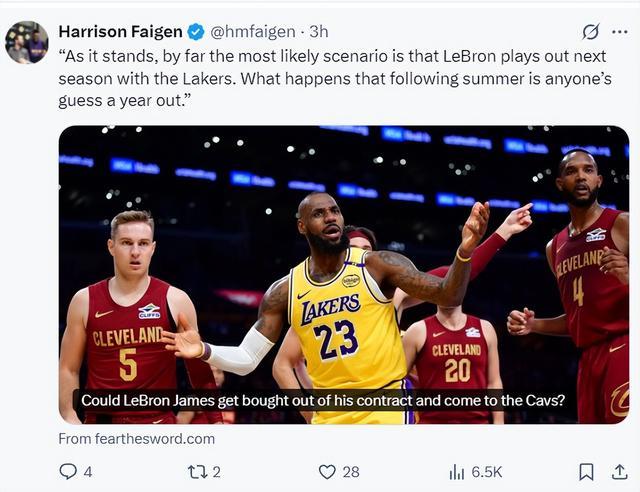Click the reply speech bubble icon
Screen dimensions: 640x492
68,471
